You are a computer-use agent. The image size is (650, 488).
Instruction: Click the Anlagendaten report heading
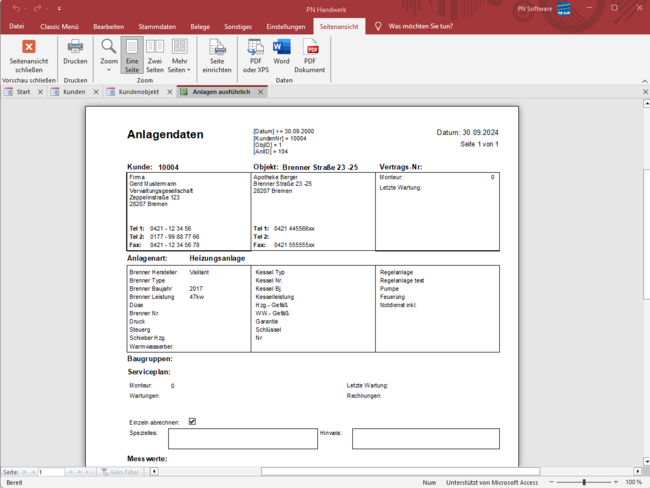165,134
